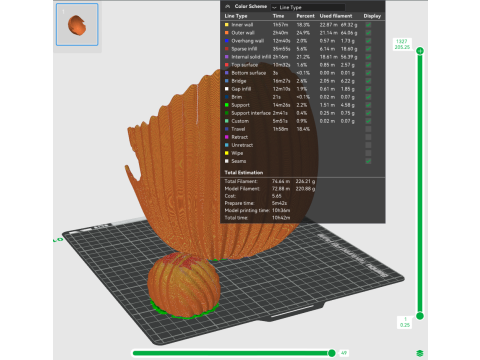Click the "Time" column header
This screenshot has width=480, height=360.
tap(278, 16)
